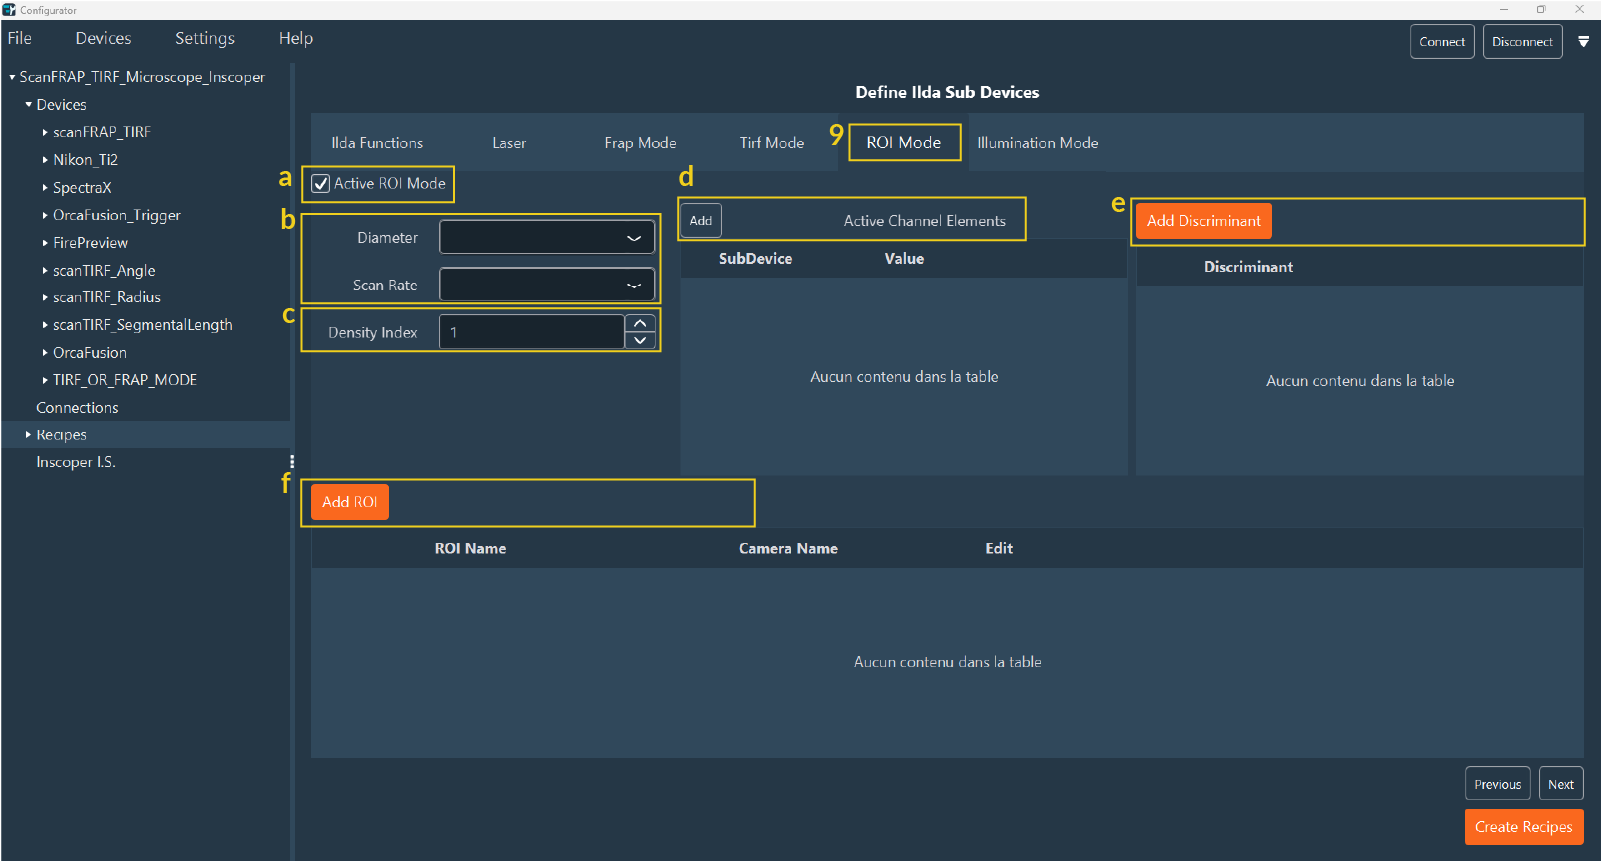Expand the Recipes tree node

pyautogui.click(x=28, y=435)
